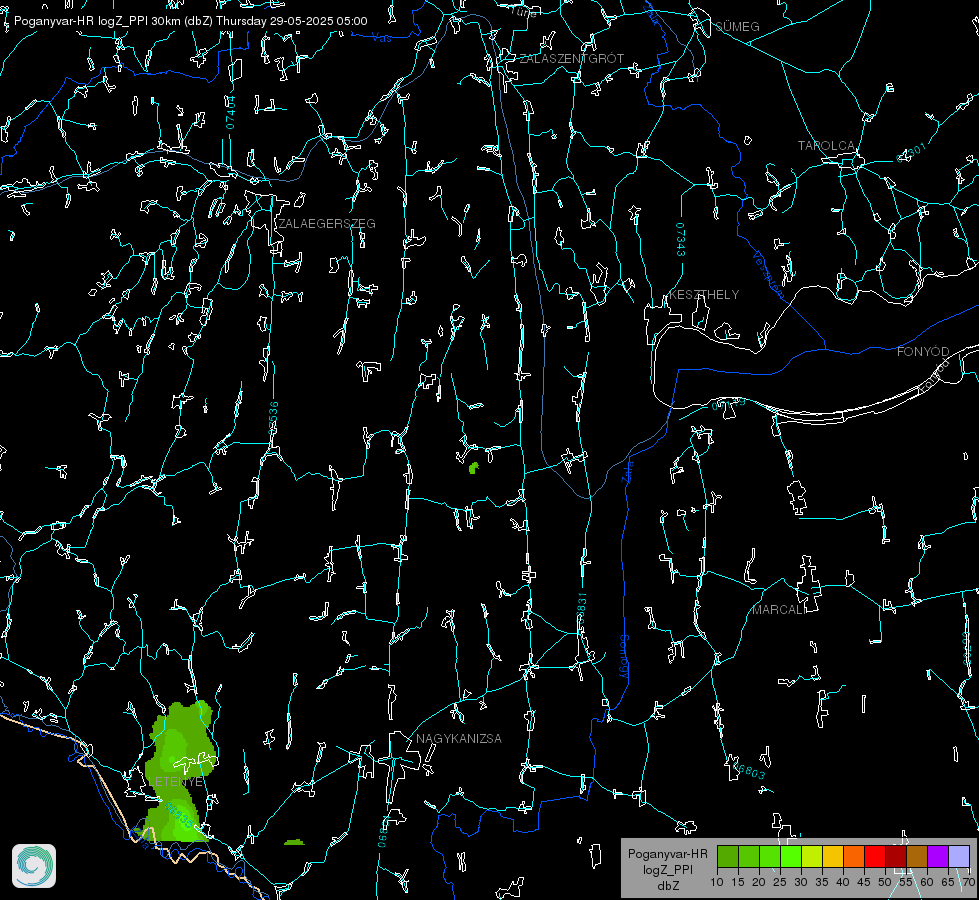
Task: Pick the 35–40 dBZ yellow swatch
Action: pyautogui.click(x=833, y=856)
